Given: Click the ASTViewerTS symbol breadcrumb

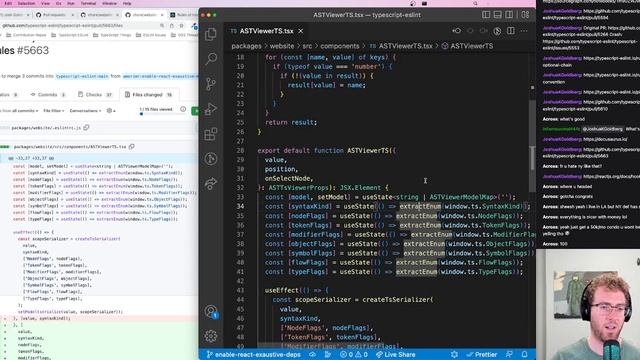Looking at the screenshot, I should click(x=467, y=46).
